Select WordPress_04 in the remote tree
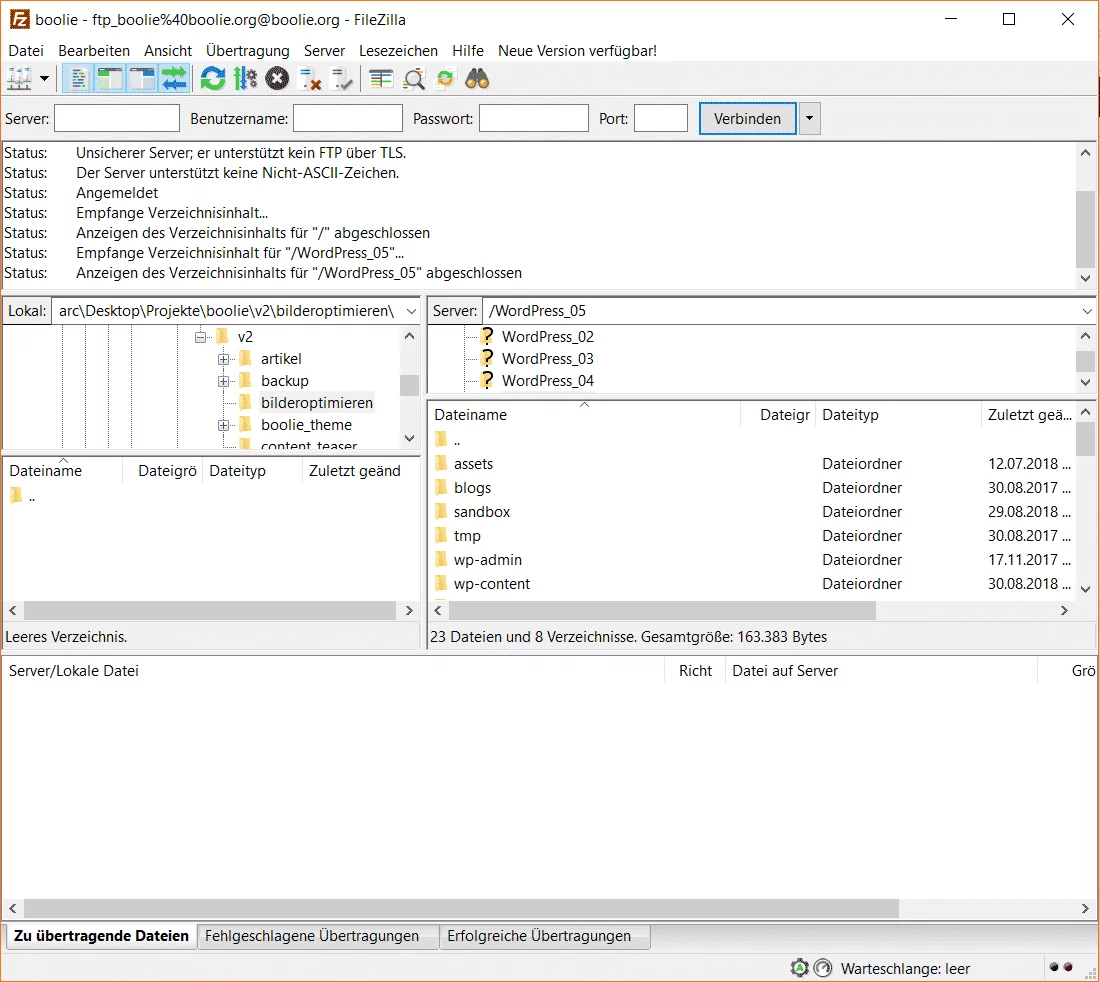This screenshot has height=982, width=1100. [x=548, y=380]
